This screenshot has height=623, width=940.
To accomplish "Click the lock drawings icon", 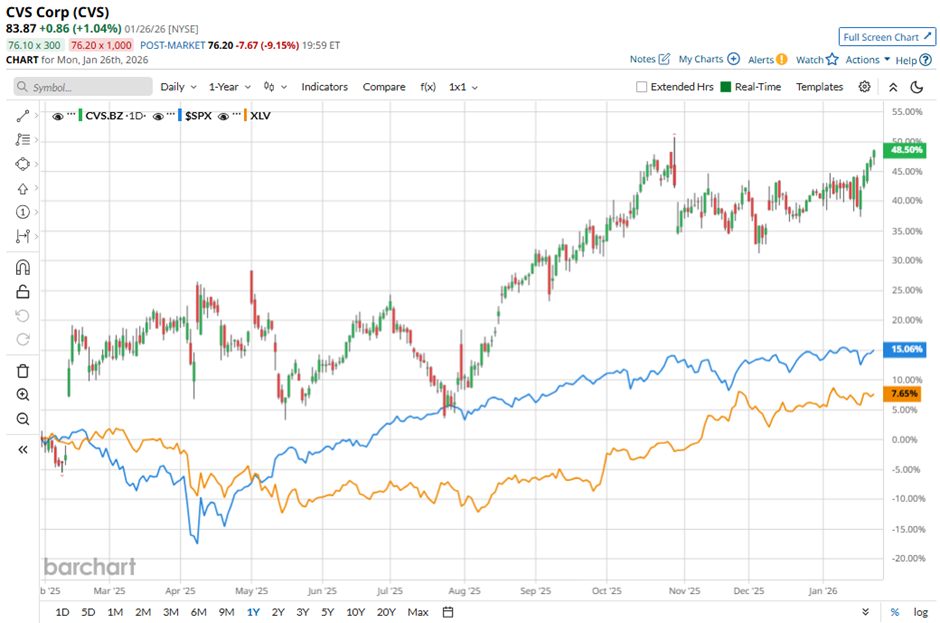I will tap(22, 292).
